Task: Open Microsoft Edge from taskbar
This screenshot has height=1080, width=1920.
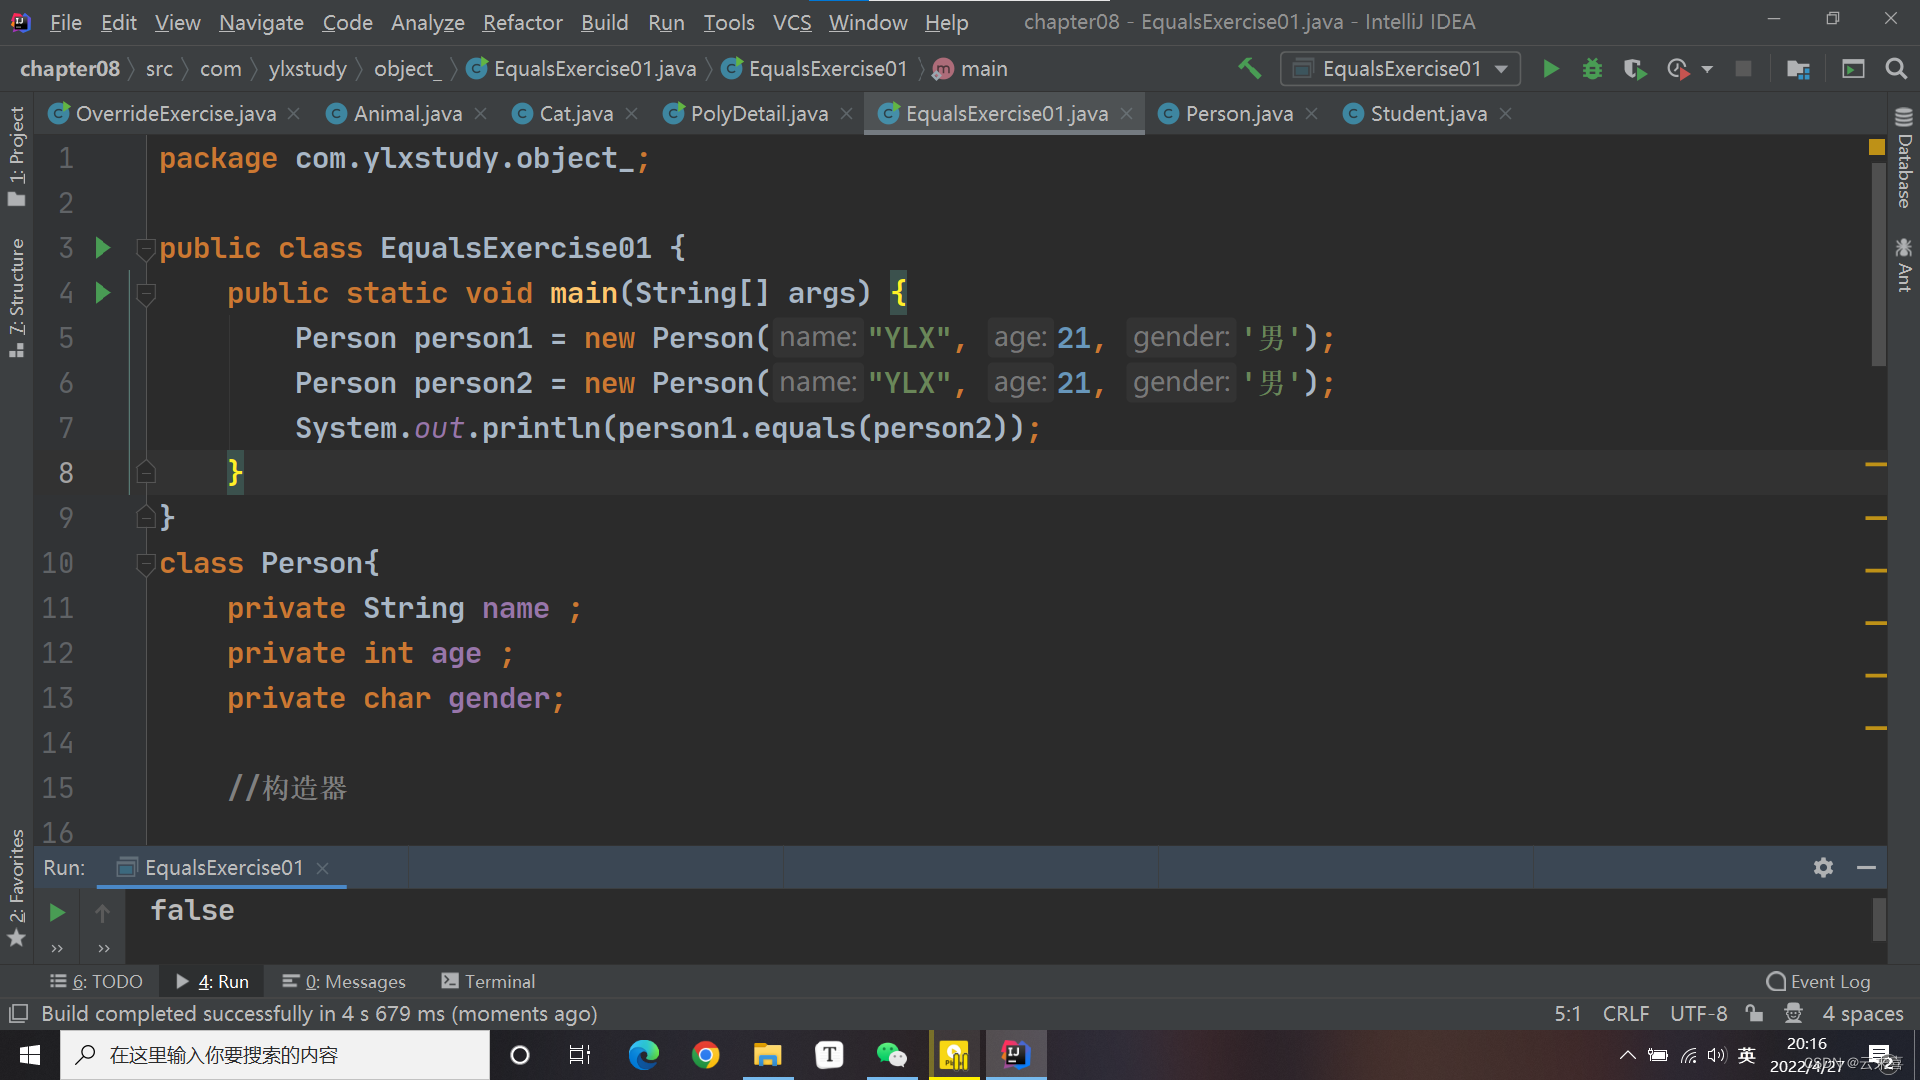Action: pos(644,1055)
